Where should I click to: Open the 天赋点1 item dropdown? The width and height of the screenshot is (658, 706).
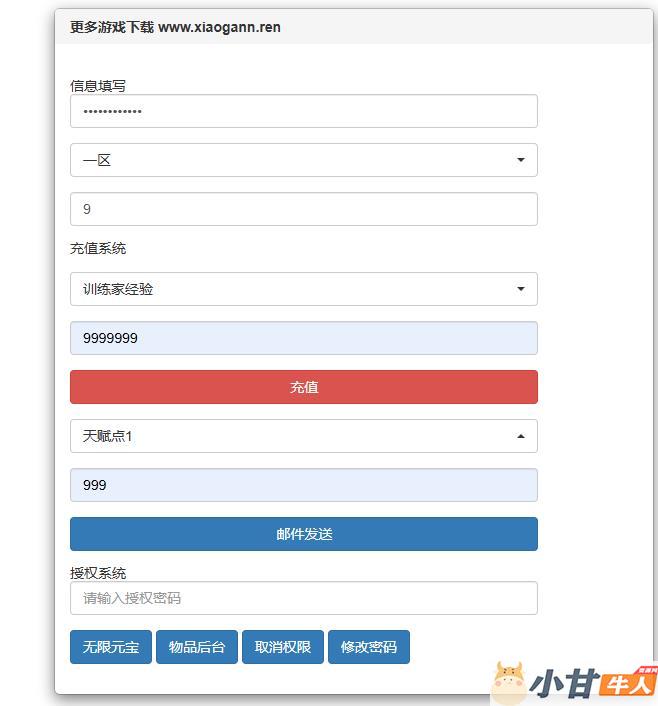coord(303,436)
